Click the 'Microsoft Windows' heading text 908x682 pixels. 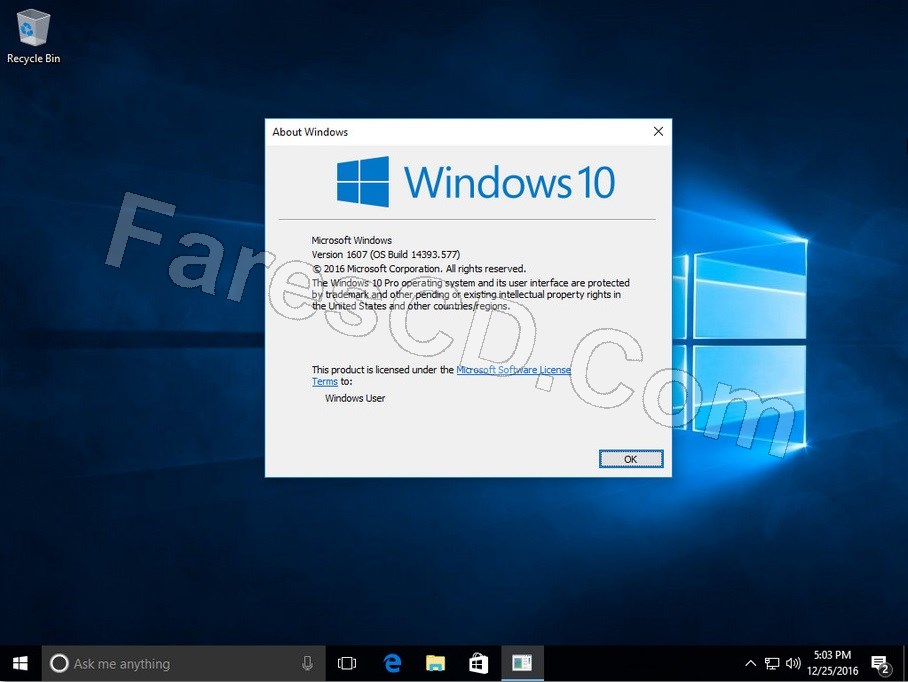(x=352, y=240)
